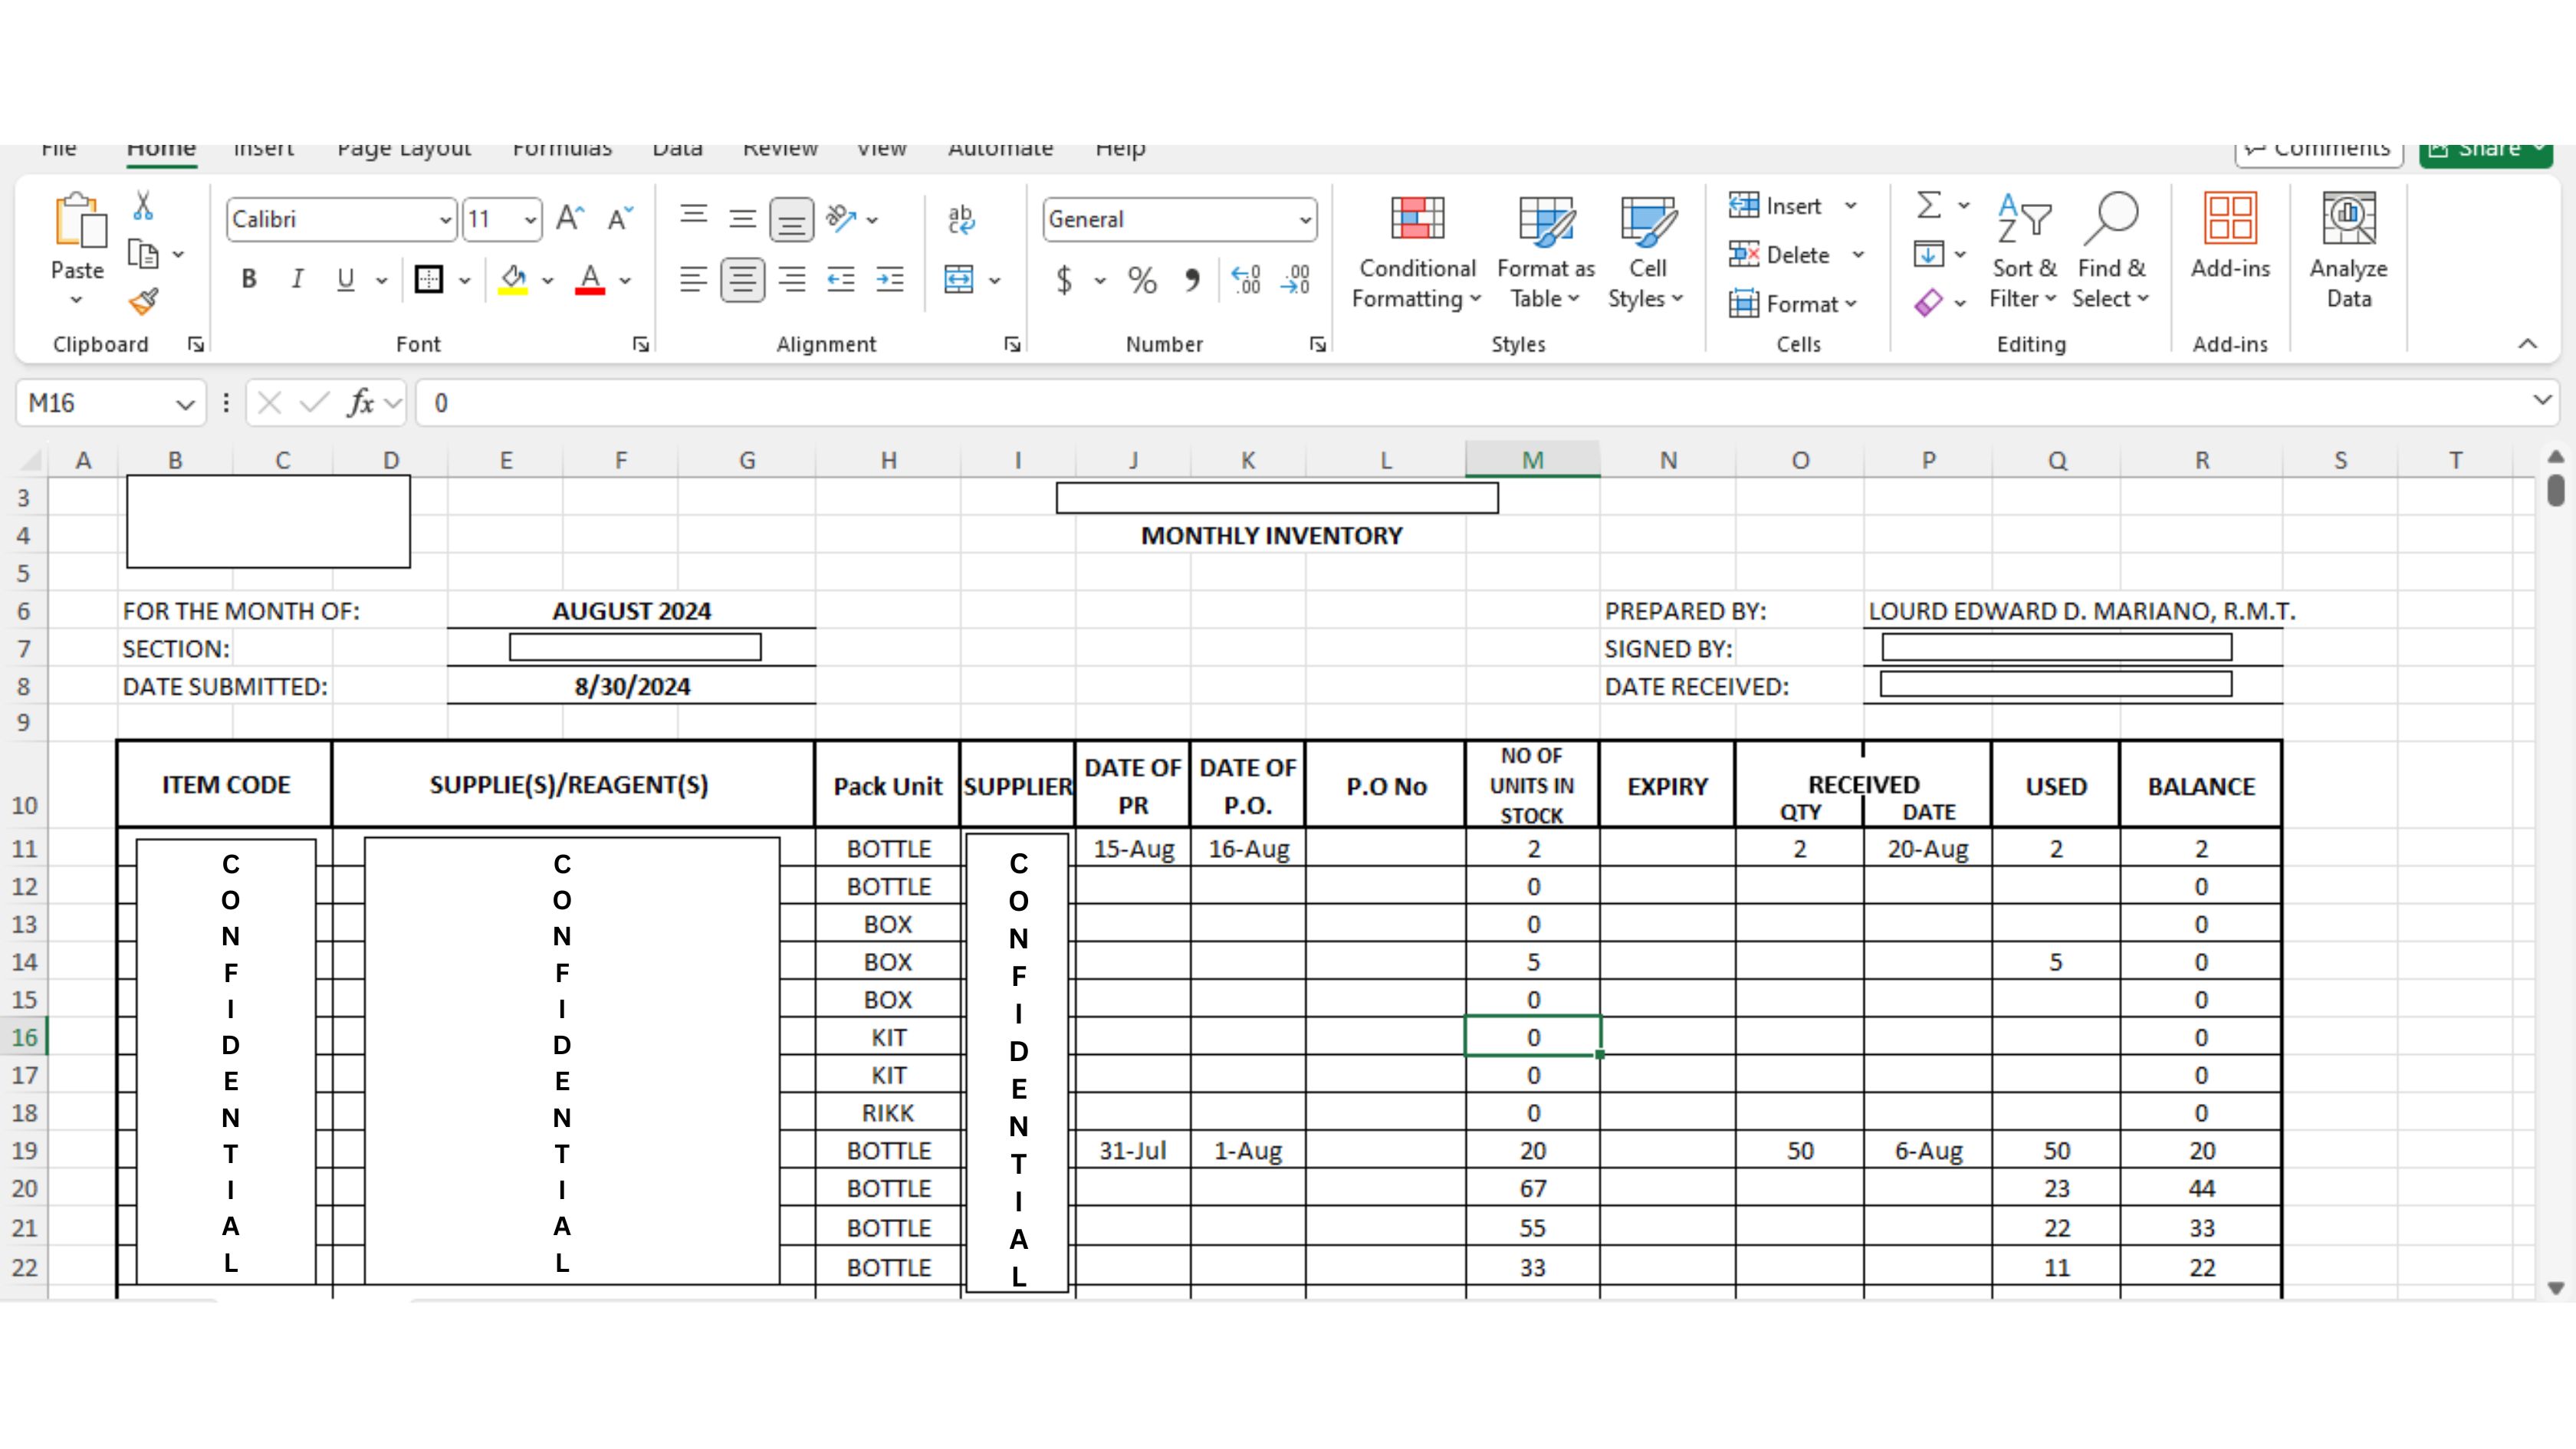
Task: Click the Cut scissors icon
Action: tap(143, 206)
